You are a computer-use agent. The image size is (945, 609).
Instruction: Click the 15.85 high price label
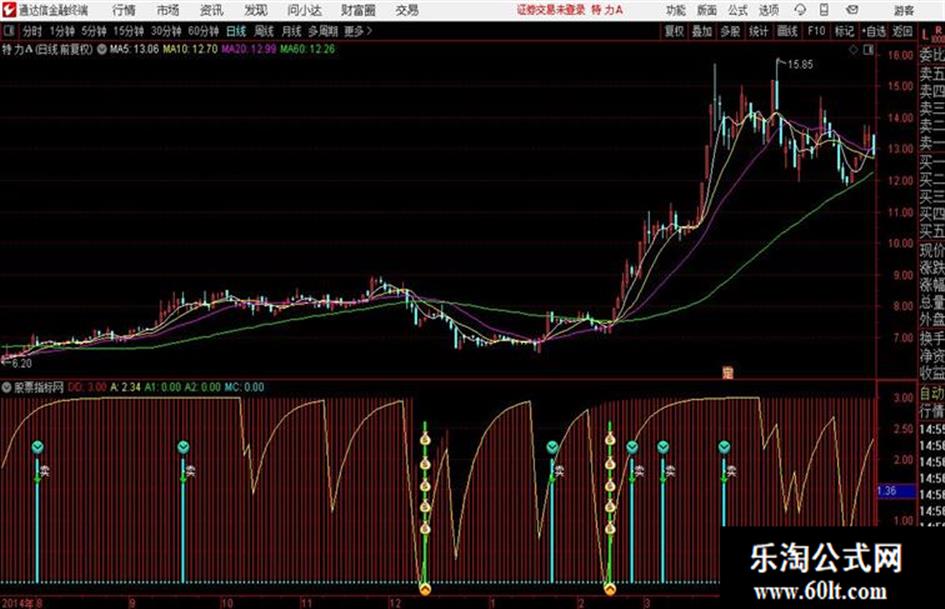(x=800, y=65)
